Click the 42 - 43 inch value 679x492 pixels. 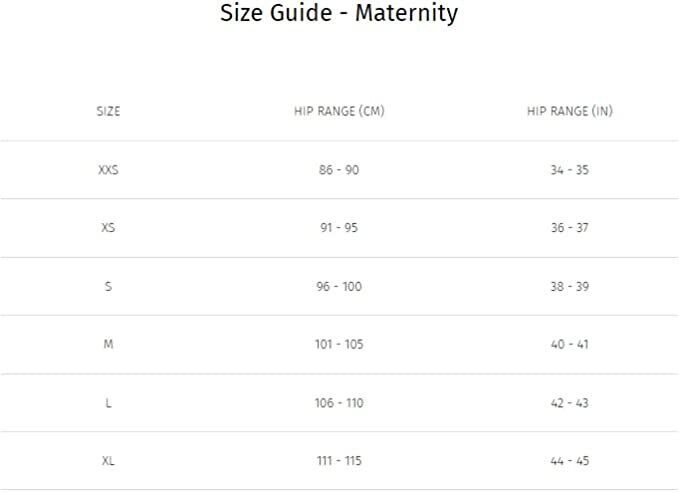point(570,403)
